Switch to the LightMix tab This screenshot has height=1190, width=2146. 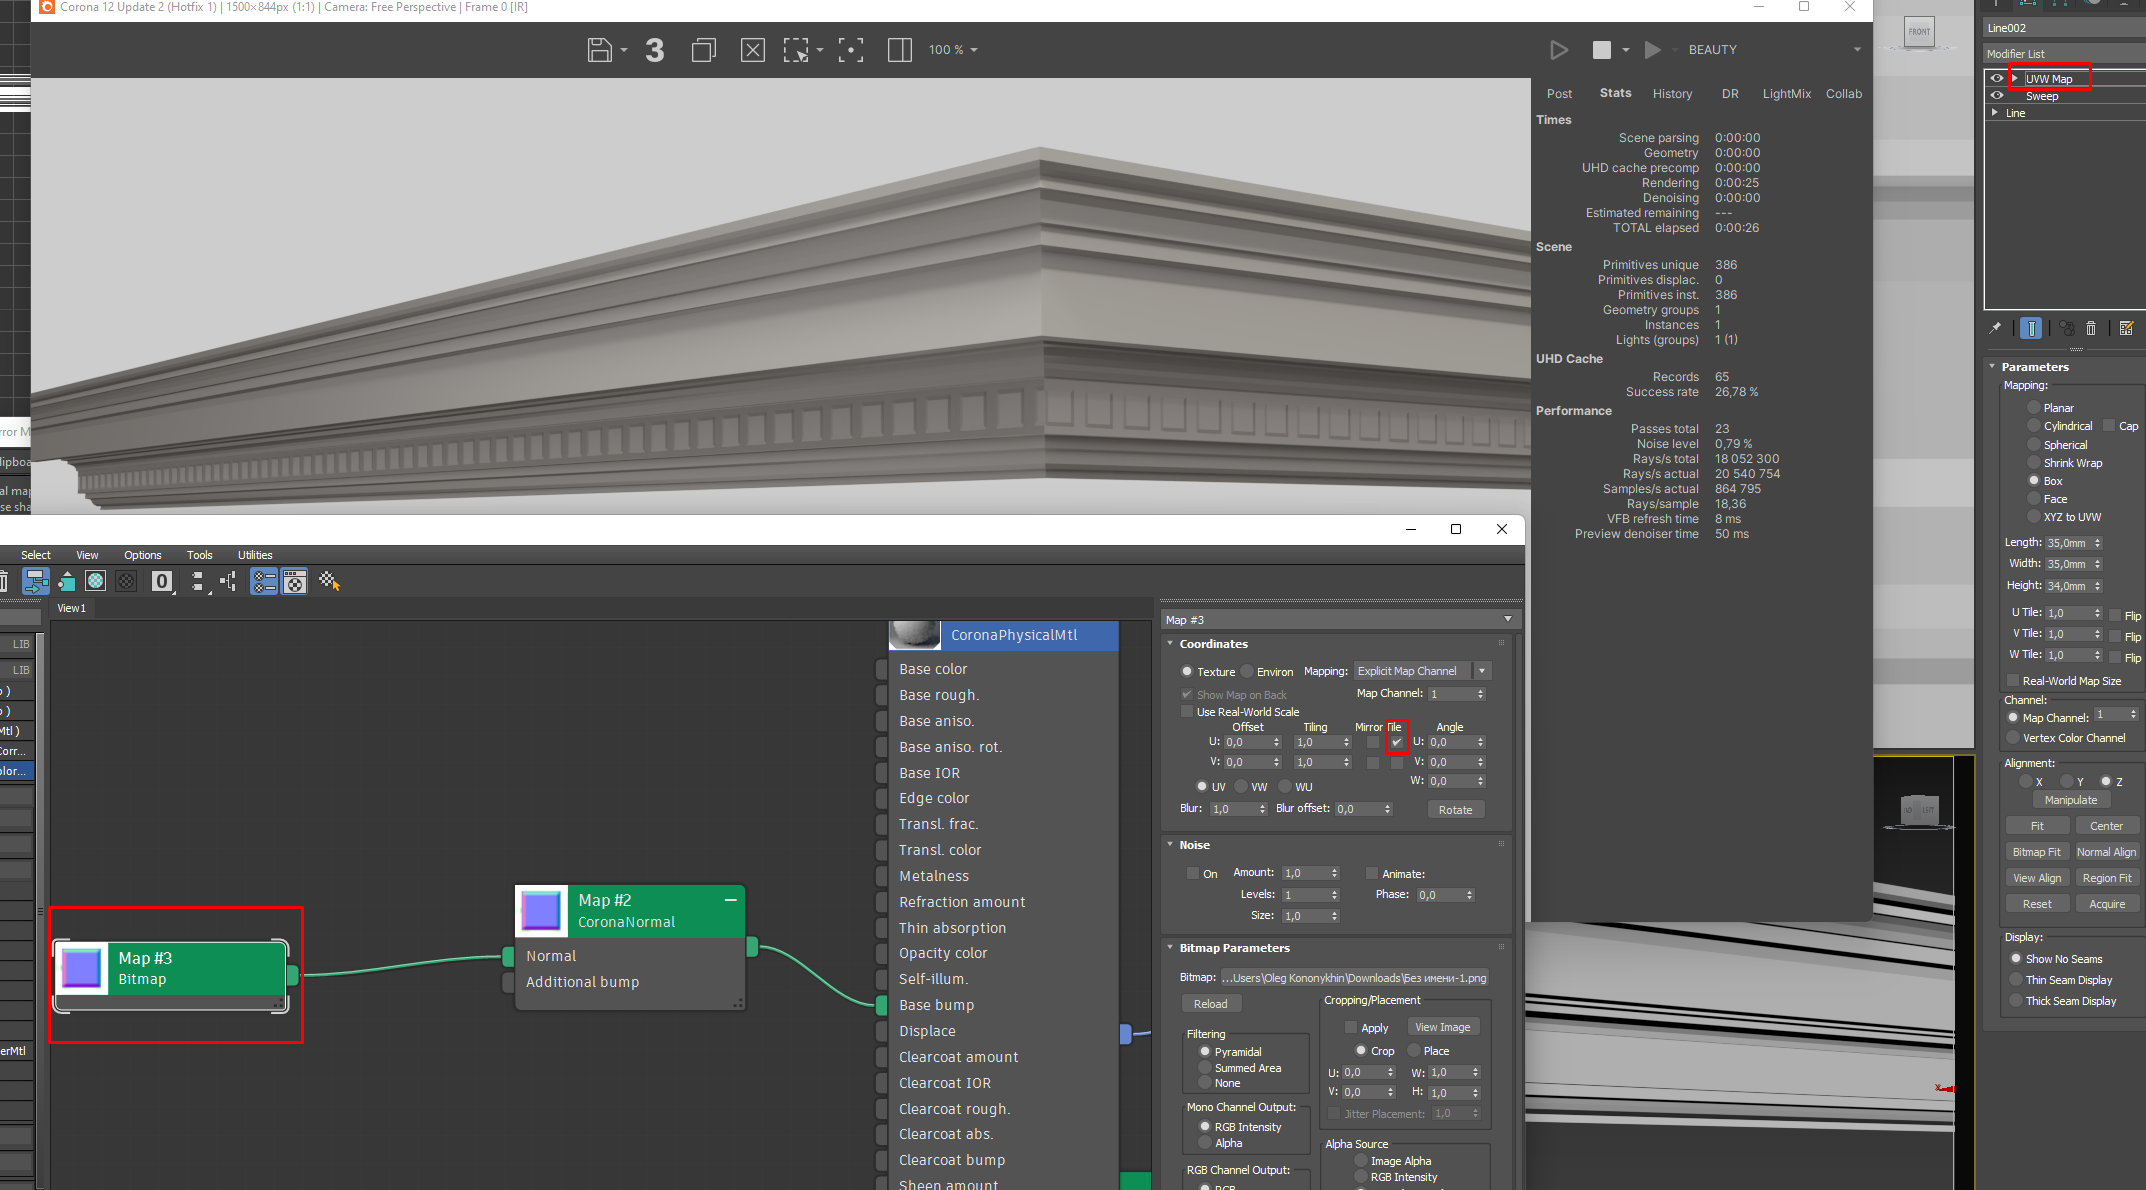pyautogui.click(x=1786, y=94)
